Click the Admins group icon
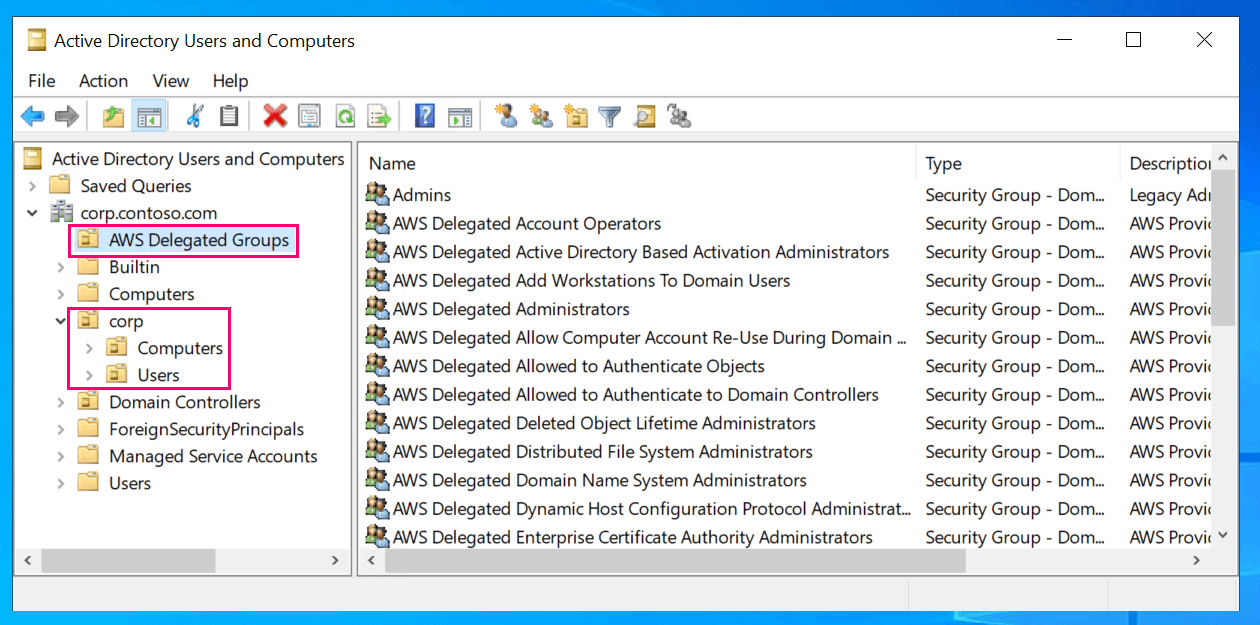Image resolution: width=1260 pixels, height=625 pixels. [x=377, y=194]
